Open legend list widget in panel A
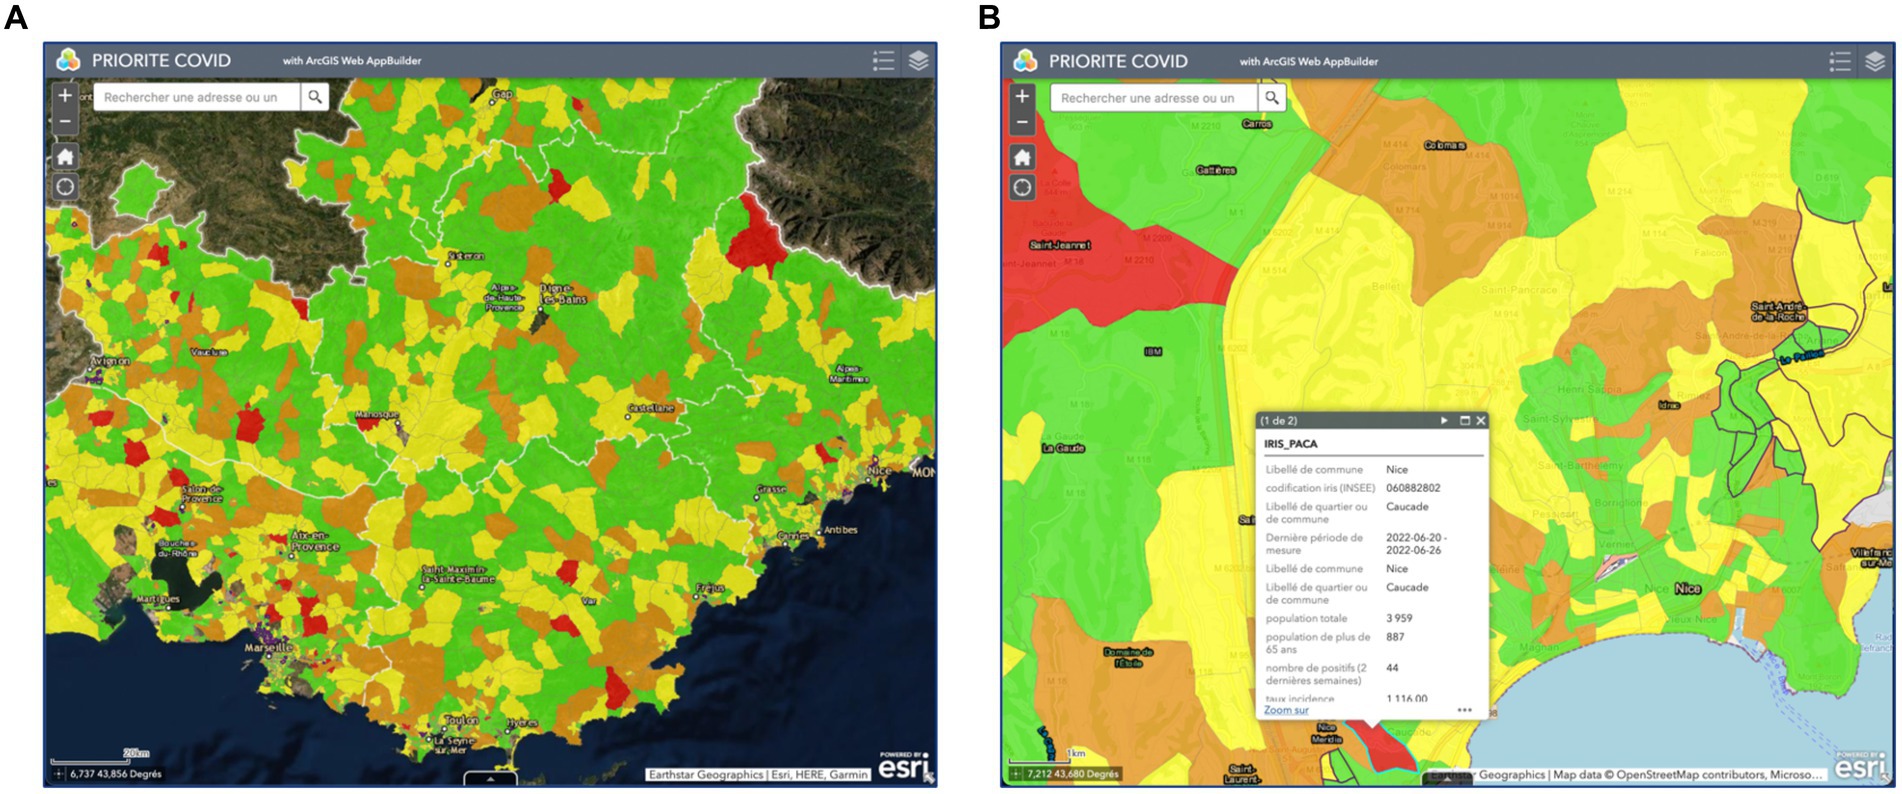The image size is (1902, 794). (883, 61)
